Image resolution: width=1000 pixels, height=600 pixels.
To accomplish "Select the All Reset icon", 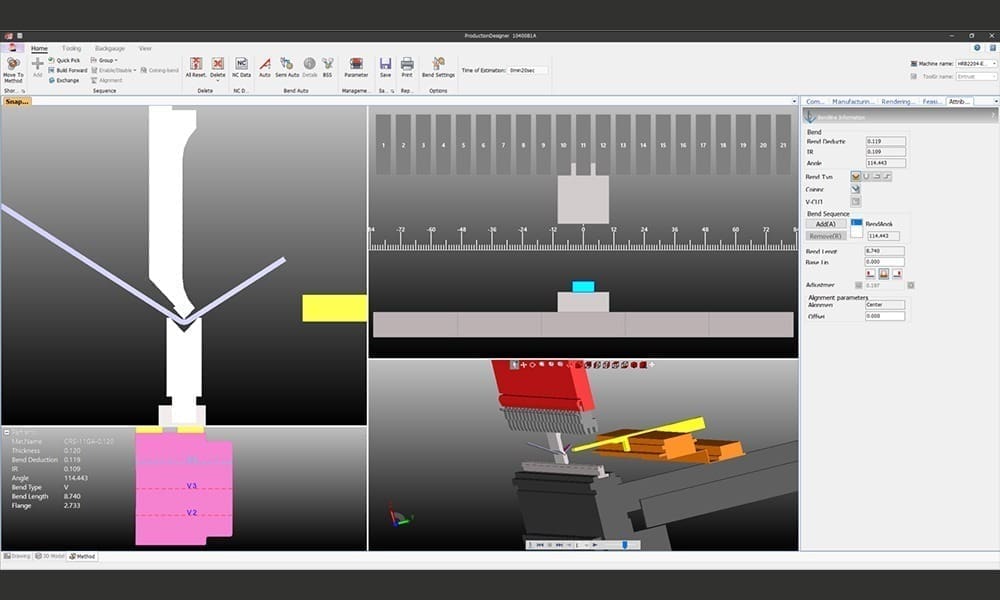I will click(x=194, y=65).
